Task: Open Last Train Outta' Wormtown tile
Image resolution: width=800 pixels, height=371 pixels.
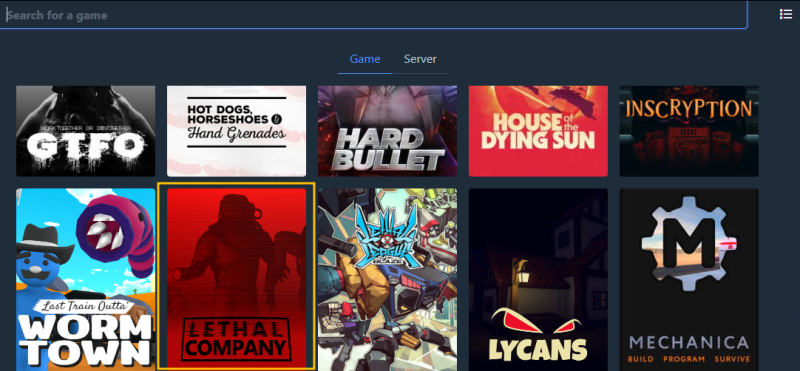Action: click(86, 280)
